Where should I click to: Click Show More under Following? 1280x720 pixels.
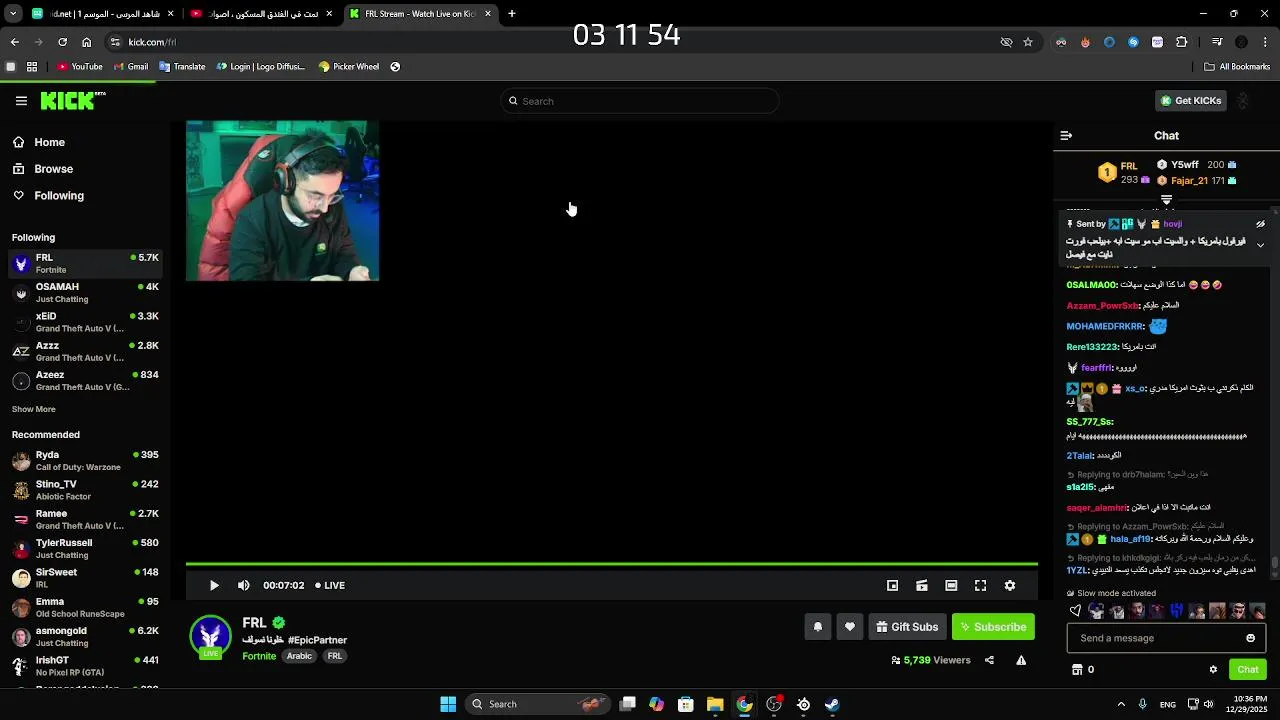pyautogui.click(x=34, y=409)
